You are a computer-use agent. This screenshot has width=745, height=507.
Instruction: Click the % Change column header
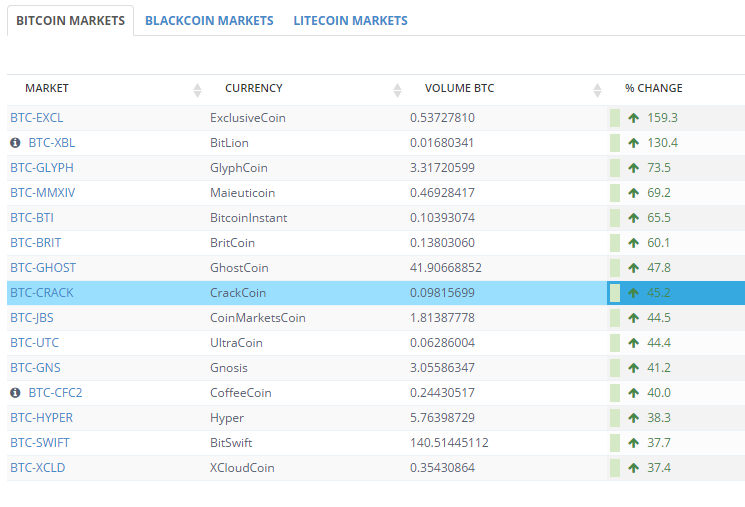653,88
